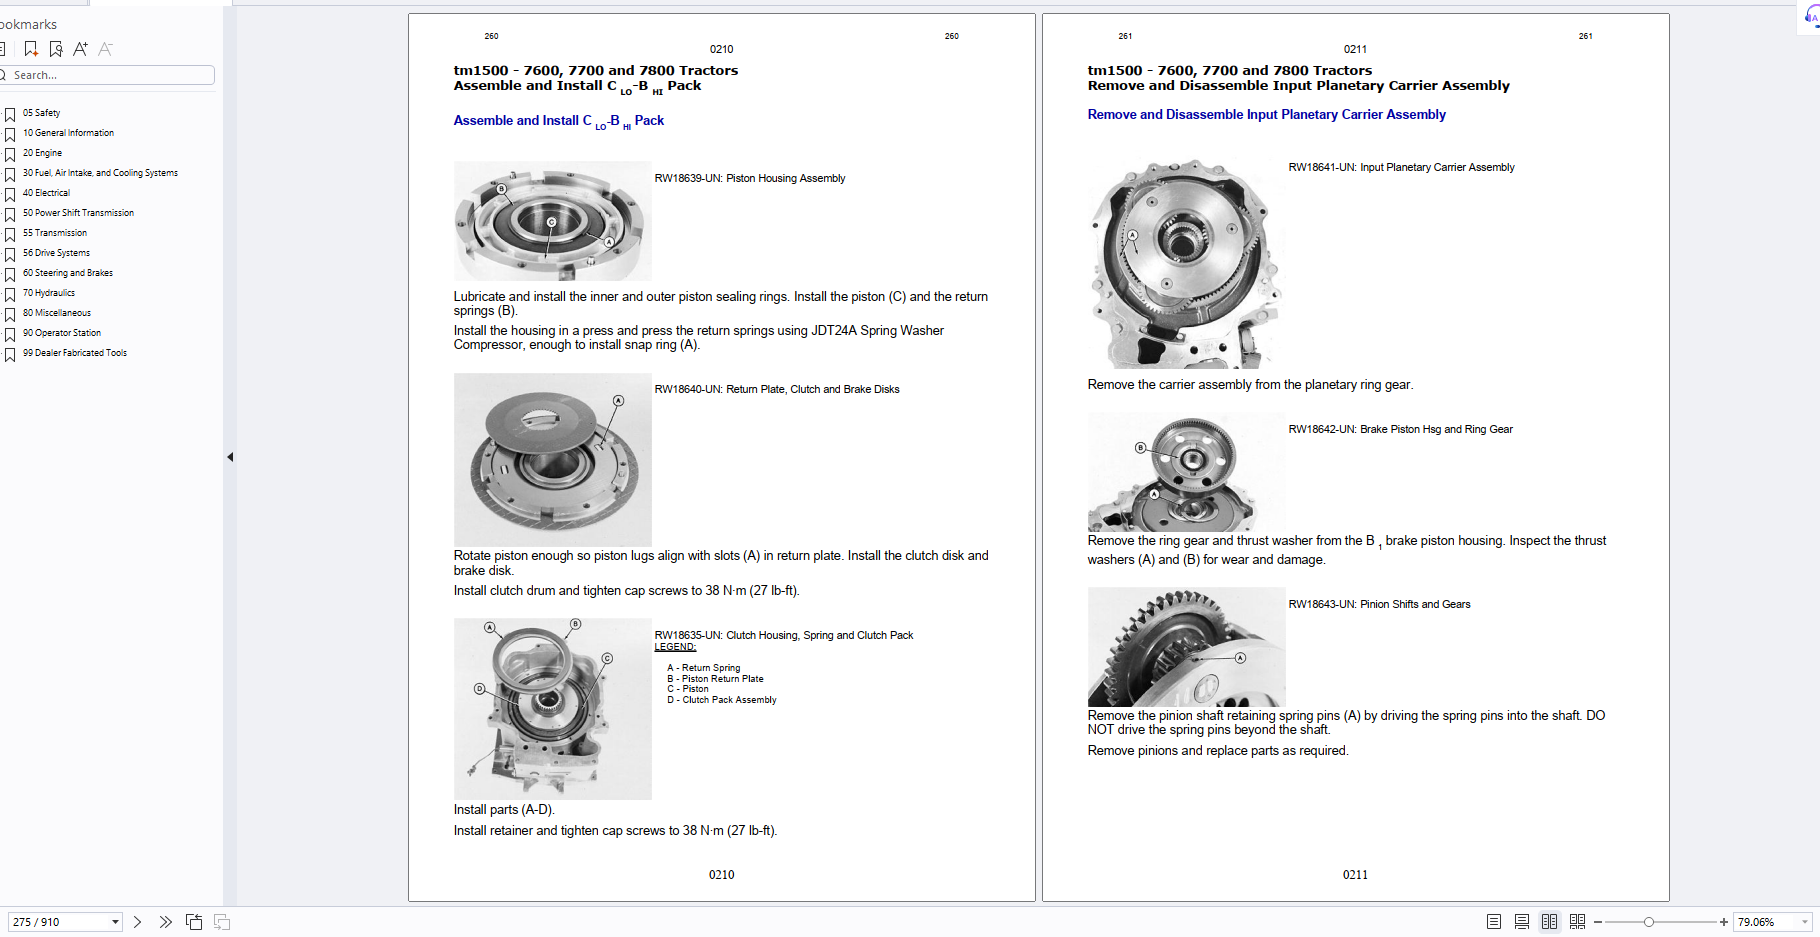Viewport: 1820px width, 937px height.
Task: Click 'RW18639-UN: Piston Housing Assembly' caption
Action: click(x=750, y=178)
